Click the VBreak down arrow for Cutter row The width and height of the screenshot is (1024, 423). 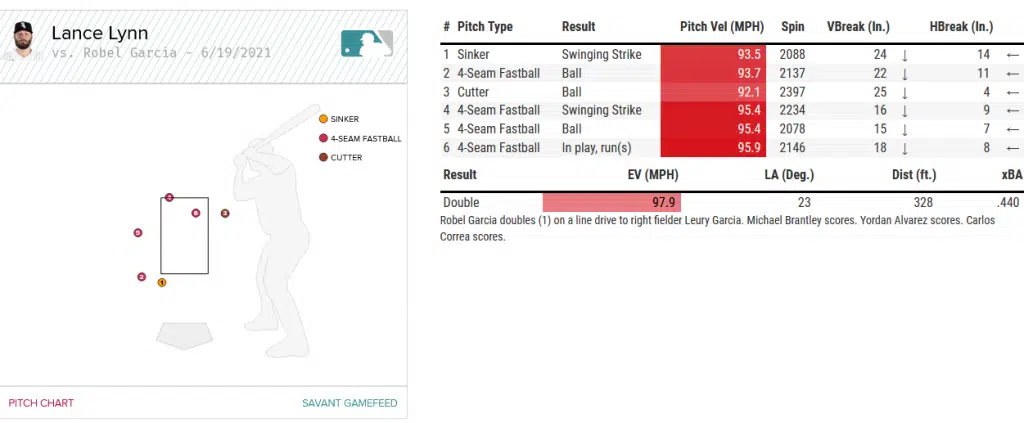click(x=904, y=92)
